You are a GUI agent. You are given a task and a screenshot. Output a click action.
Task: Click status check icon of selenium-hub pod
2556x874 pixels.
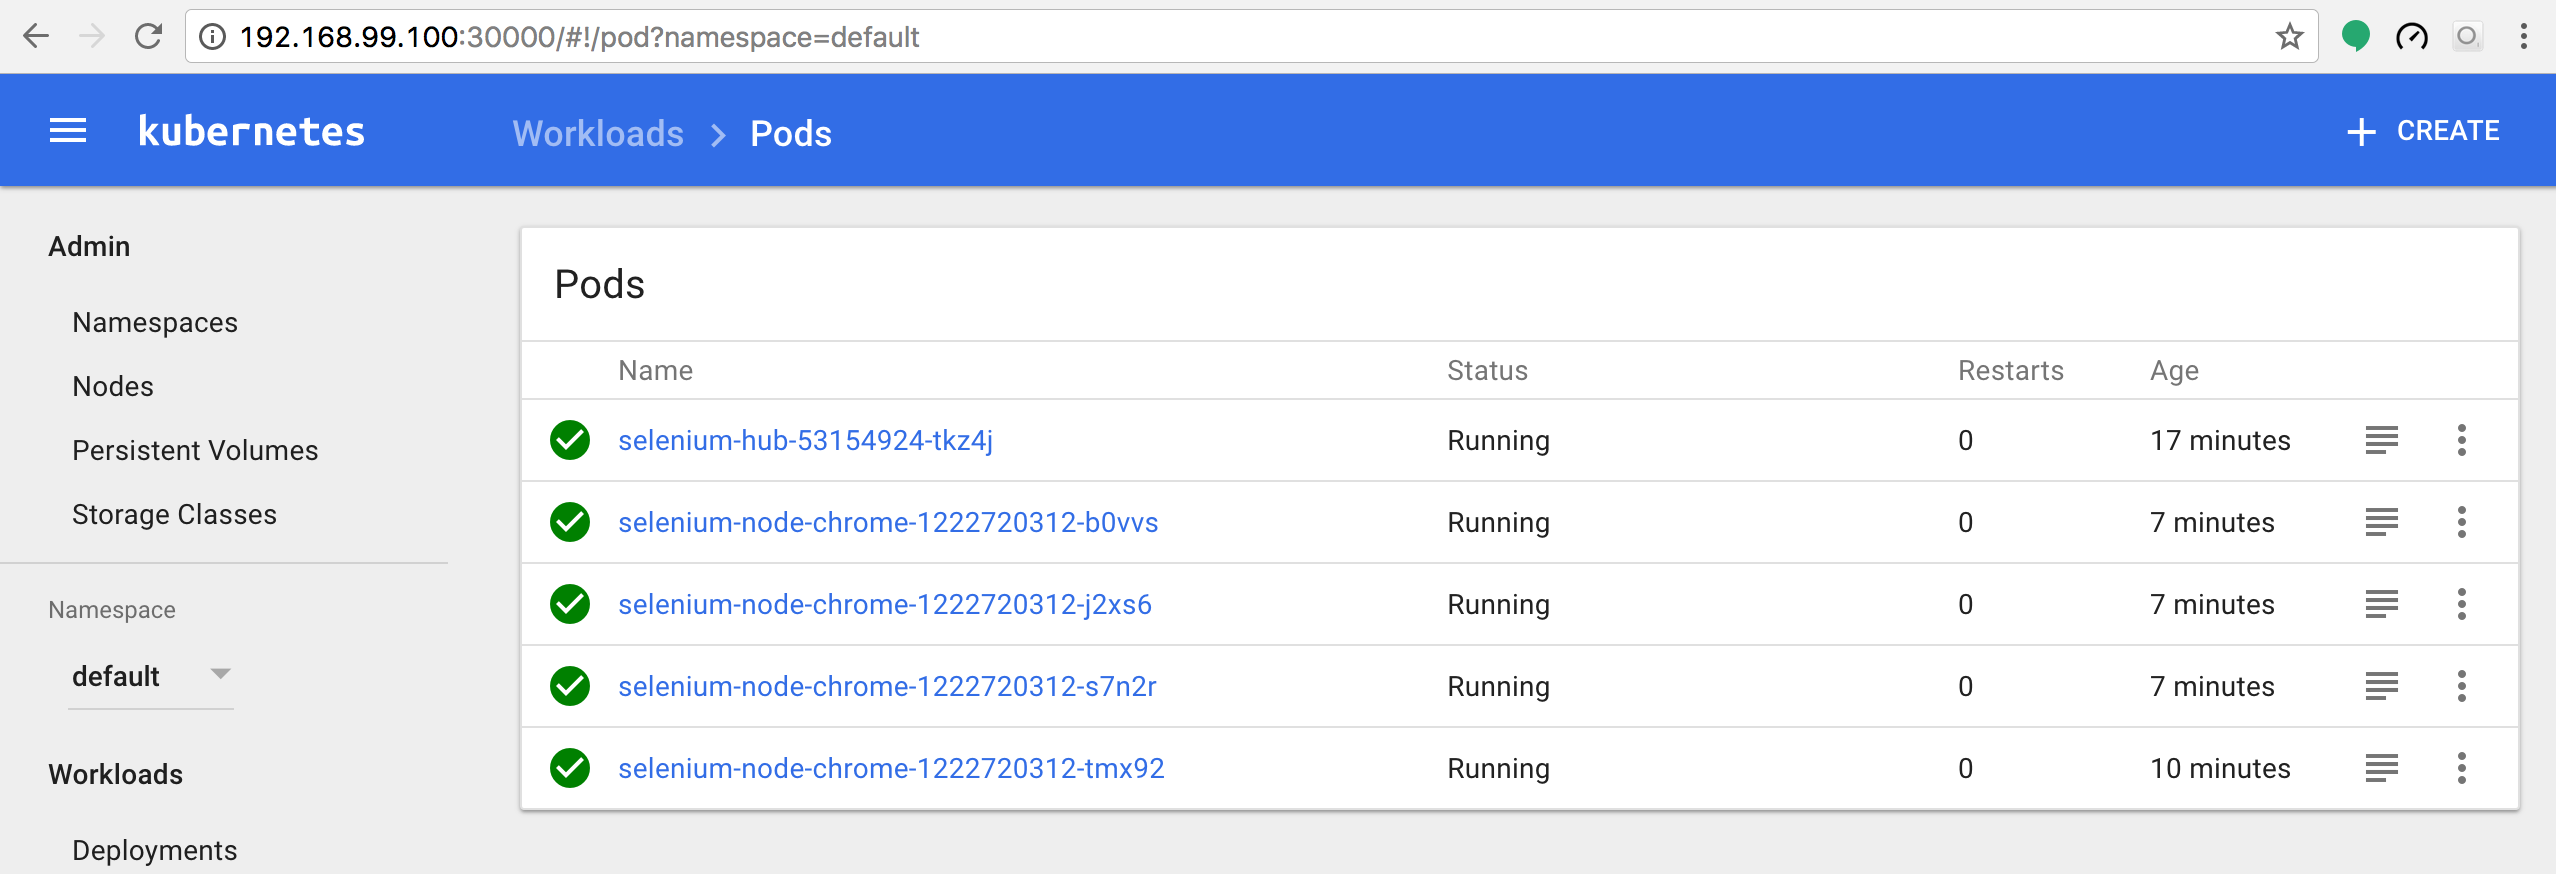[x=570, y=440]
